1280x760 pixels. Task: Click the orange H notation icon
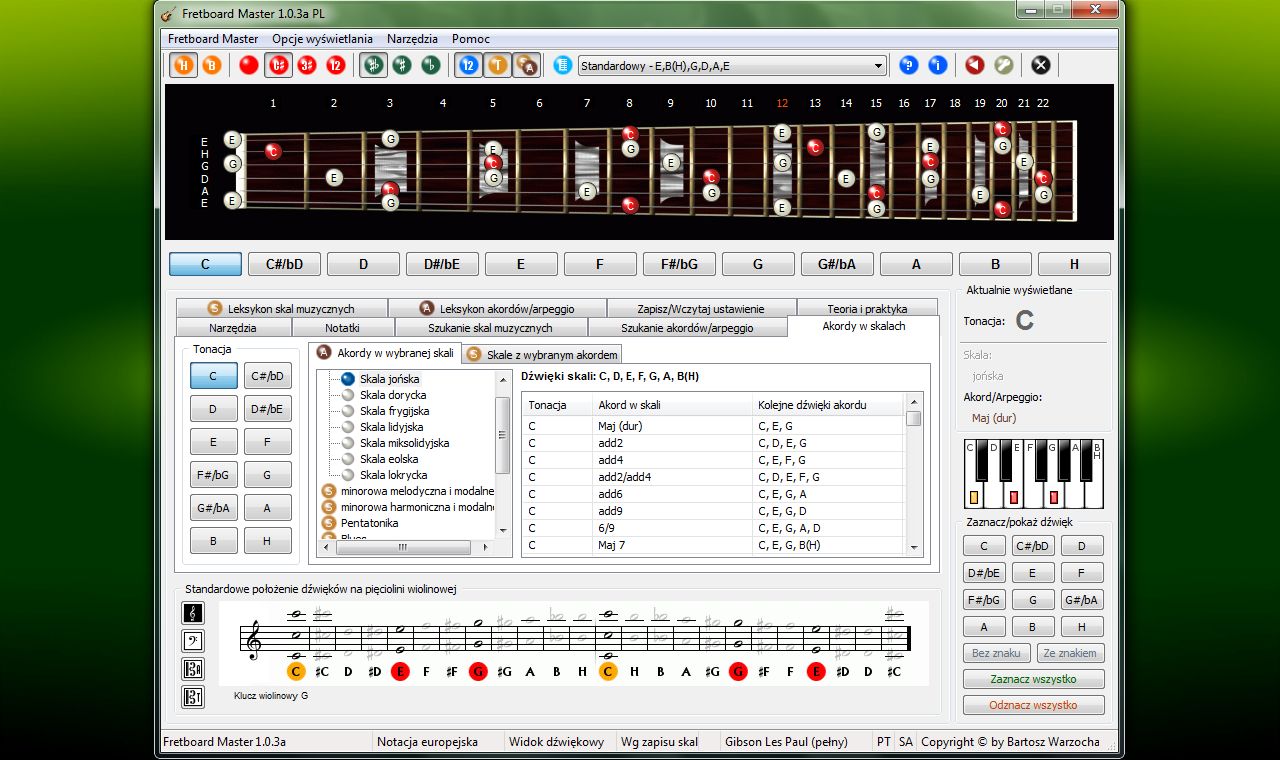[184, 65]
